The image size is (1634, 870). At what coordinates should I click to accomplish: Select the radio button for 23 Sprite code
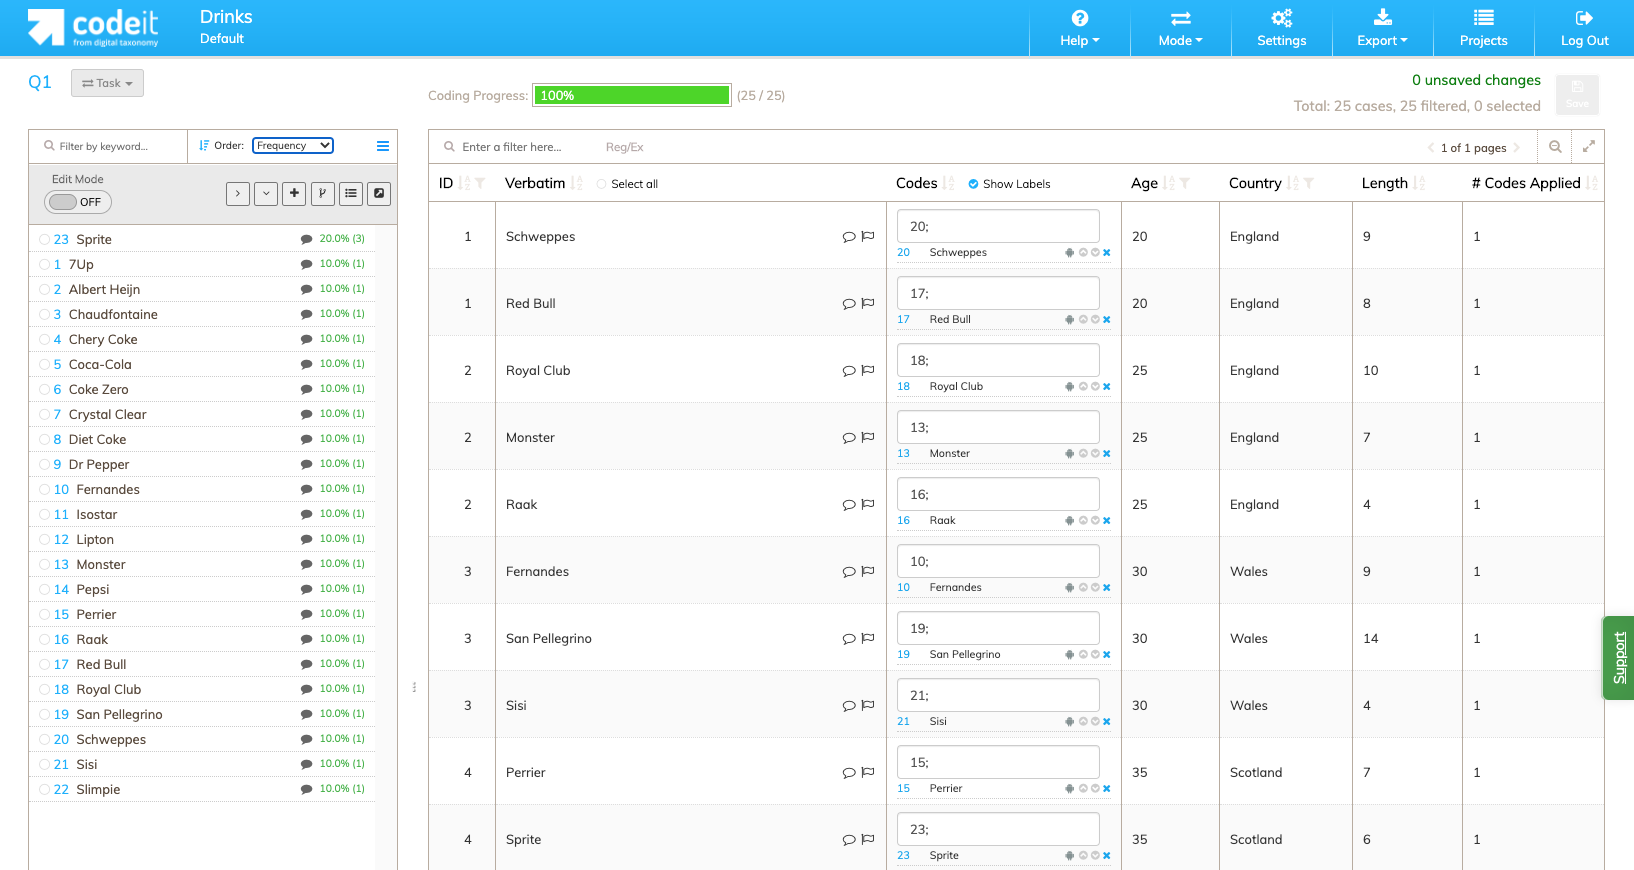tap(44, 239)
